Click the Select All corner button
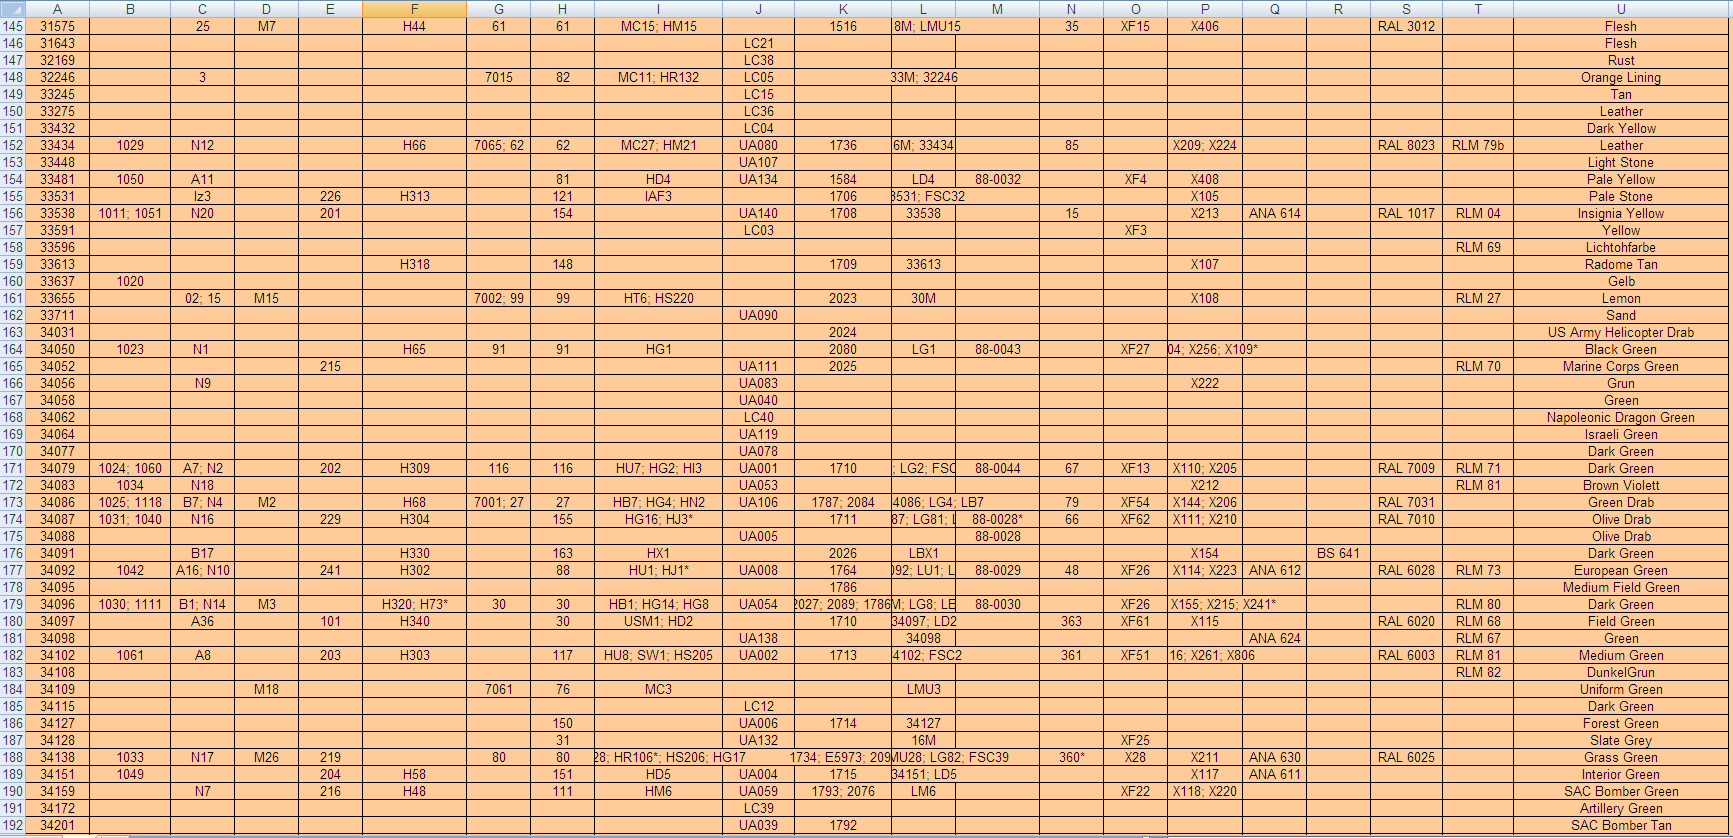 tap(12, 9)
